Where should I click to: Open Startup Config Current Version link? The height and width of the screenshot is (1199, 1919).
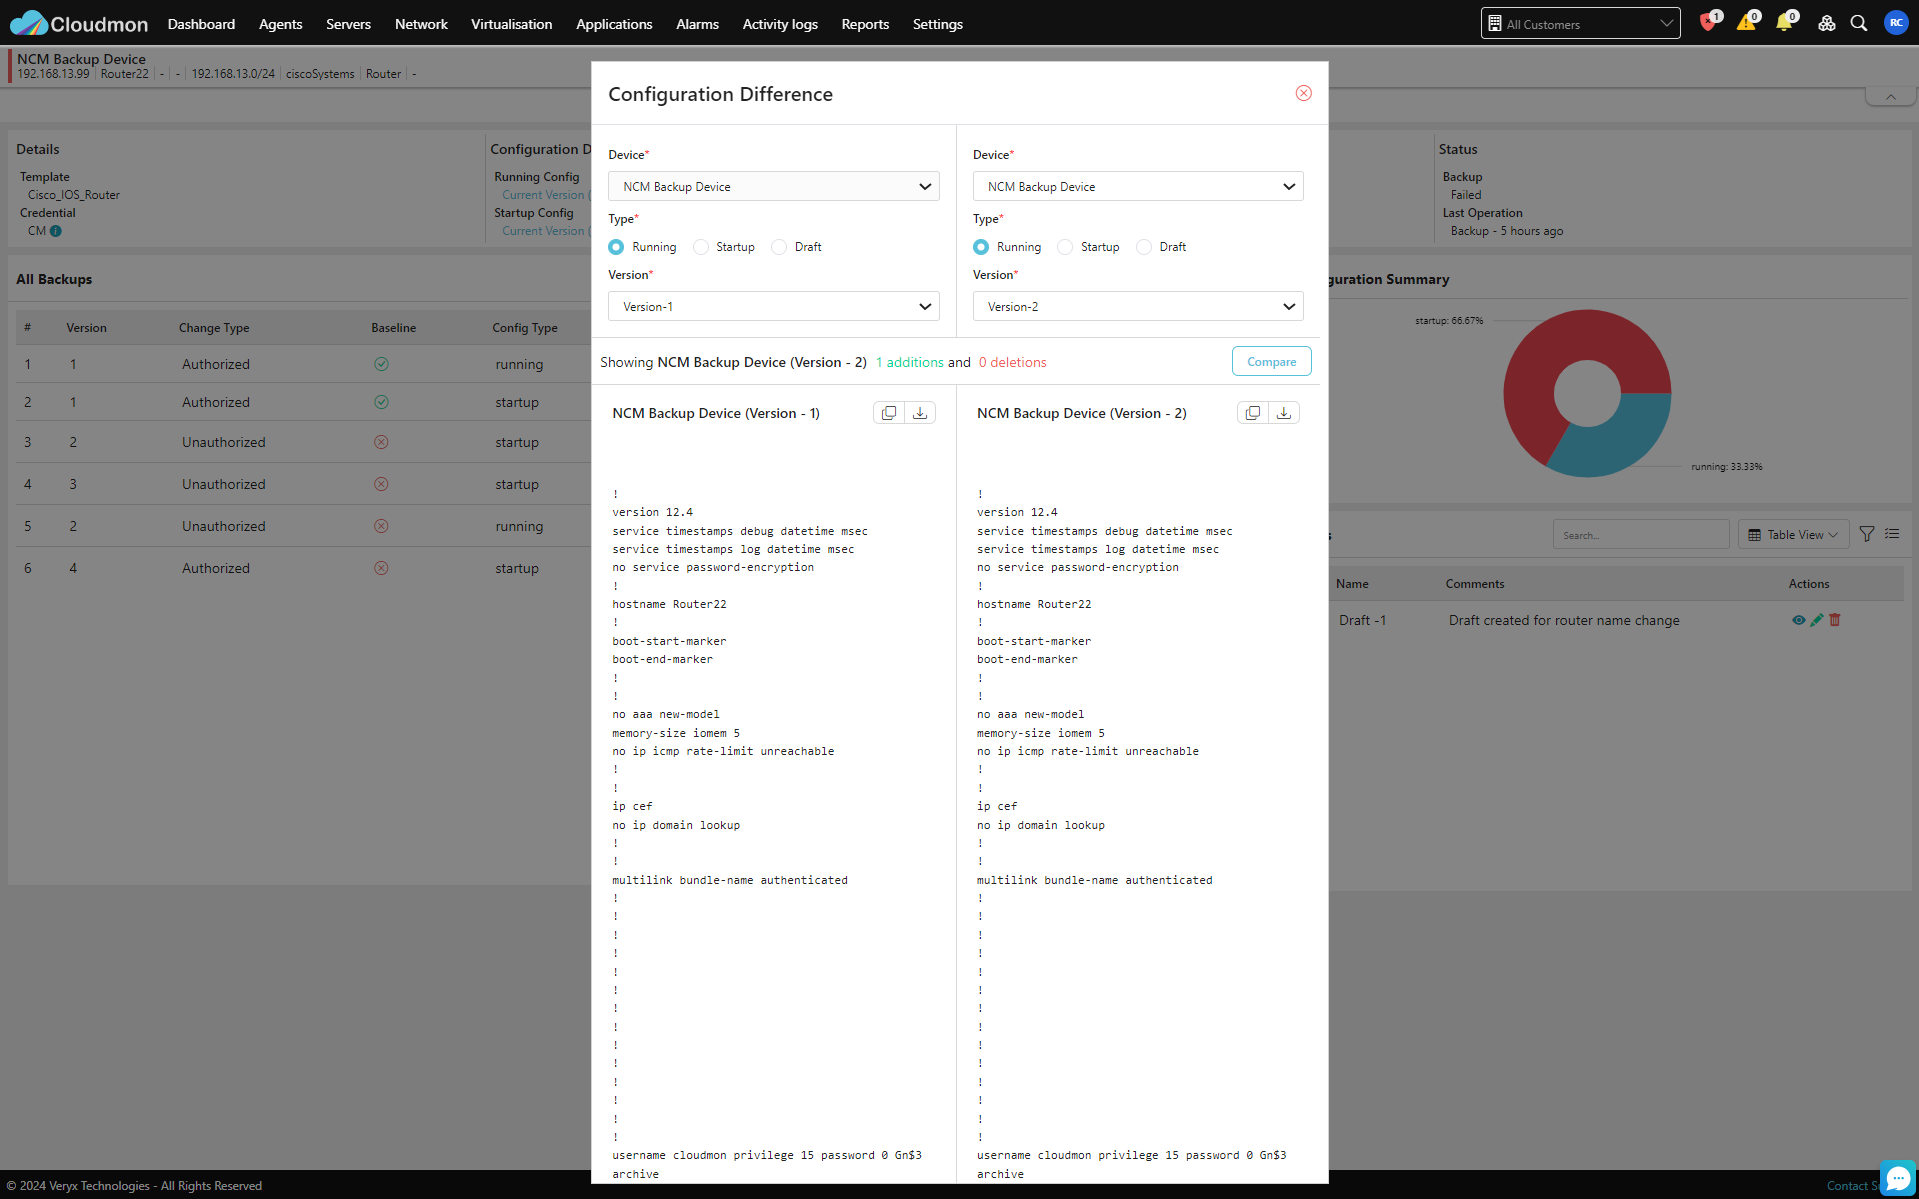point(546,231)
